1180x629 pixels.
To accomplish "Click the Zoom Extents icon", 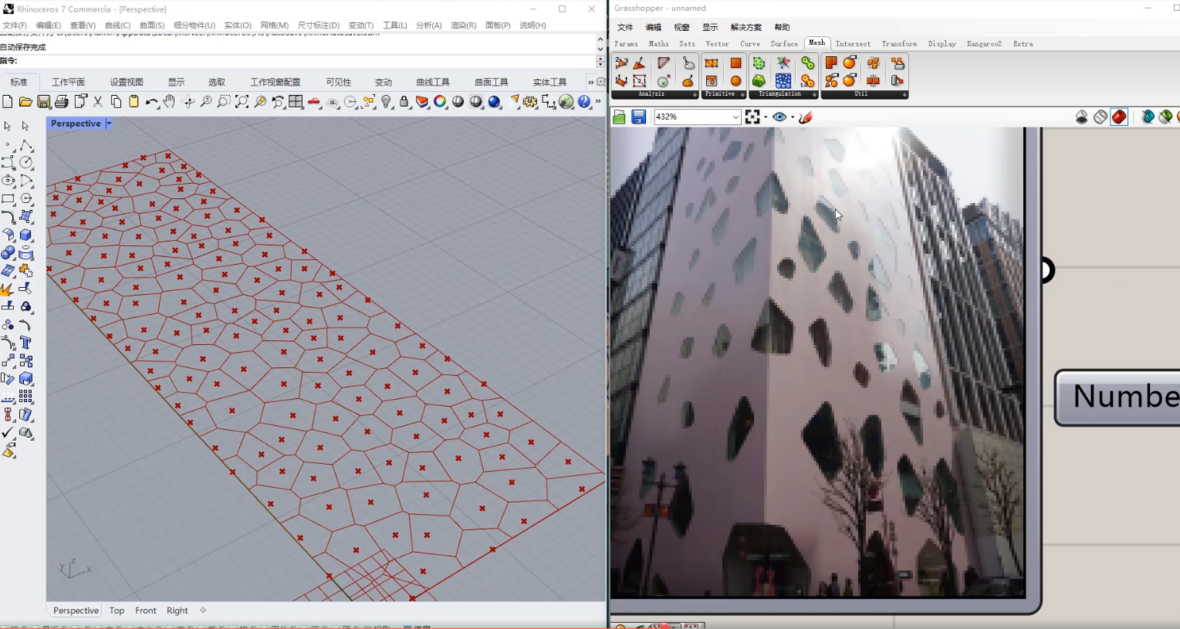I will [242, 102].
